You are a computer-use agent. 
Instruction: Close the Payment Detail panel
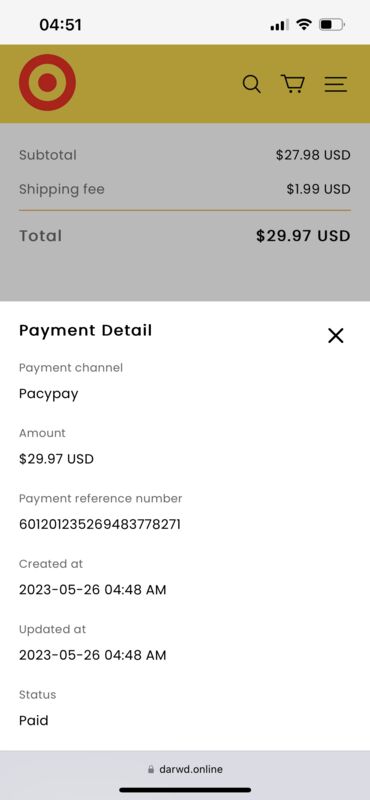pyautogui.click(x=336, y=335)
